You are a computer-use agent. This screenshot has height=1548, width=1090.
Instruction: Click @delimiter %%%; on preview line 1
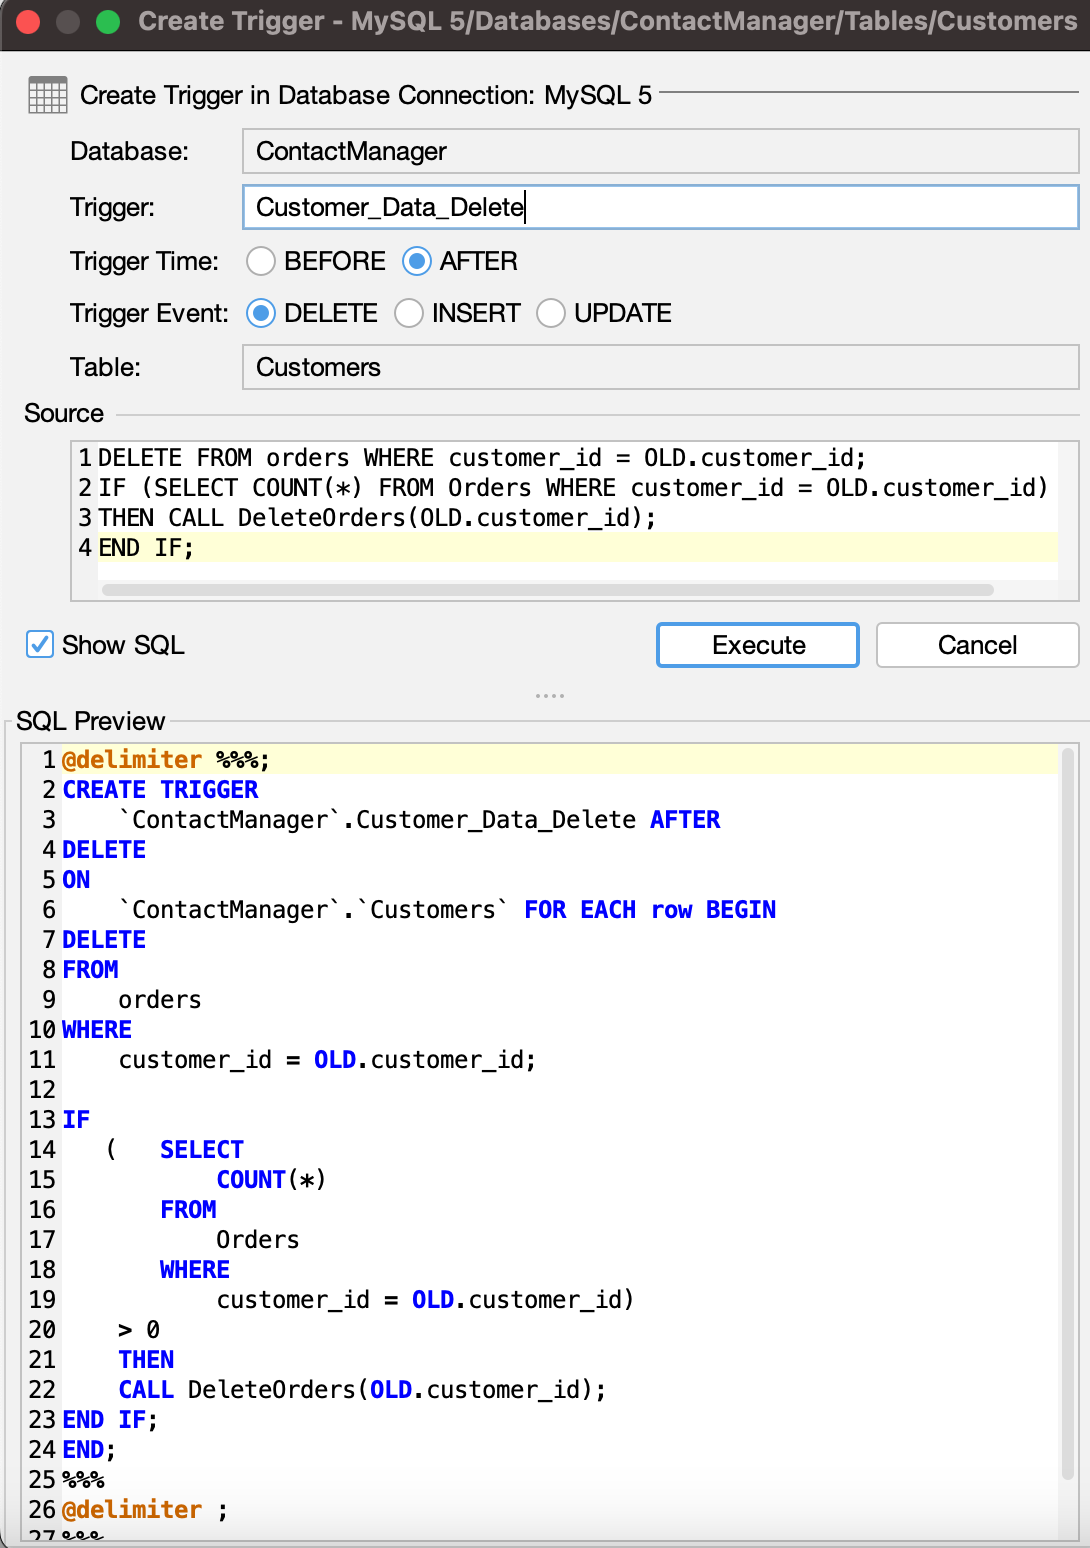[x=166, y=760]
